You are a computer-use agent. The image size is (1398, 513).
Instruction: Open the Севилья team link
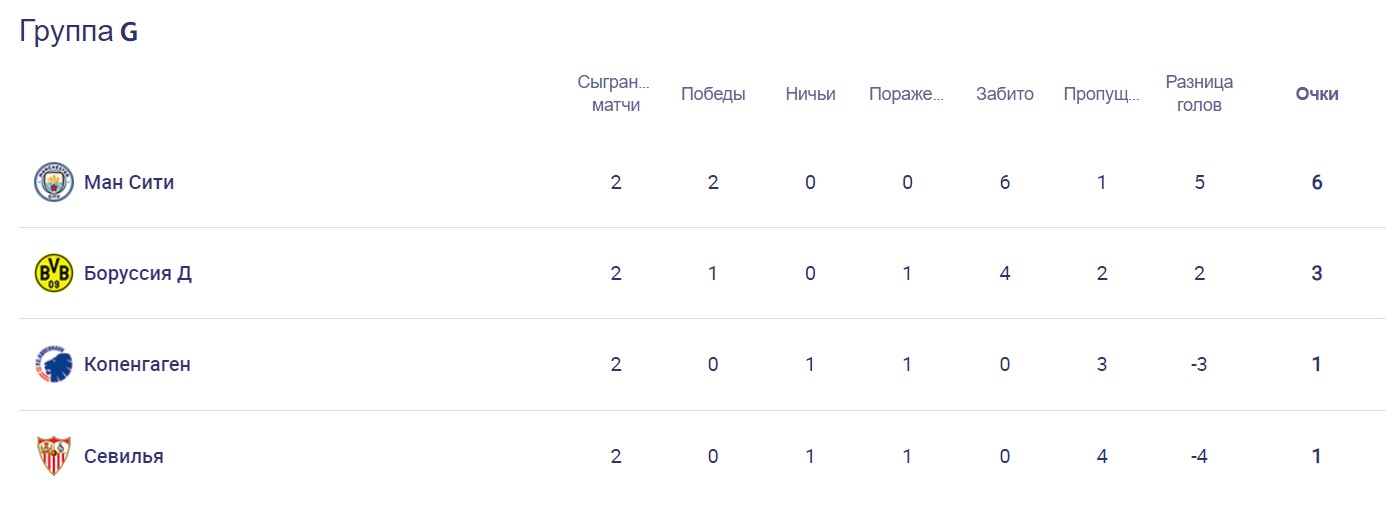pyautogui.click(x=124, y=456)
